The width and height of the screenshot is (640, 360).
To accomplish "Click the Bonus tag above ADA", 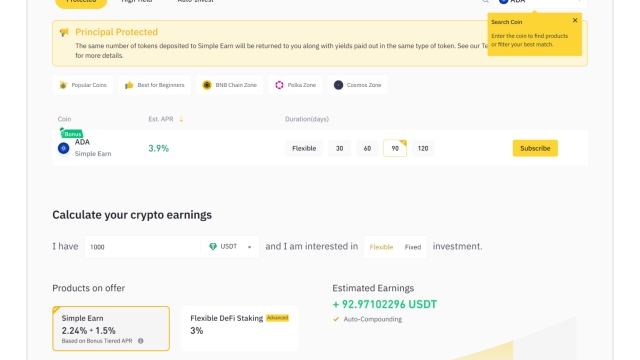I will pos(72,133).
